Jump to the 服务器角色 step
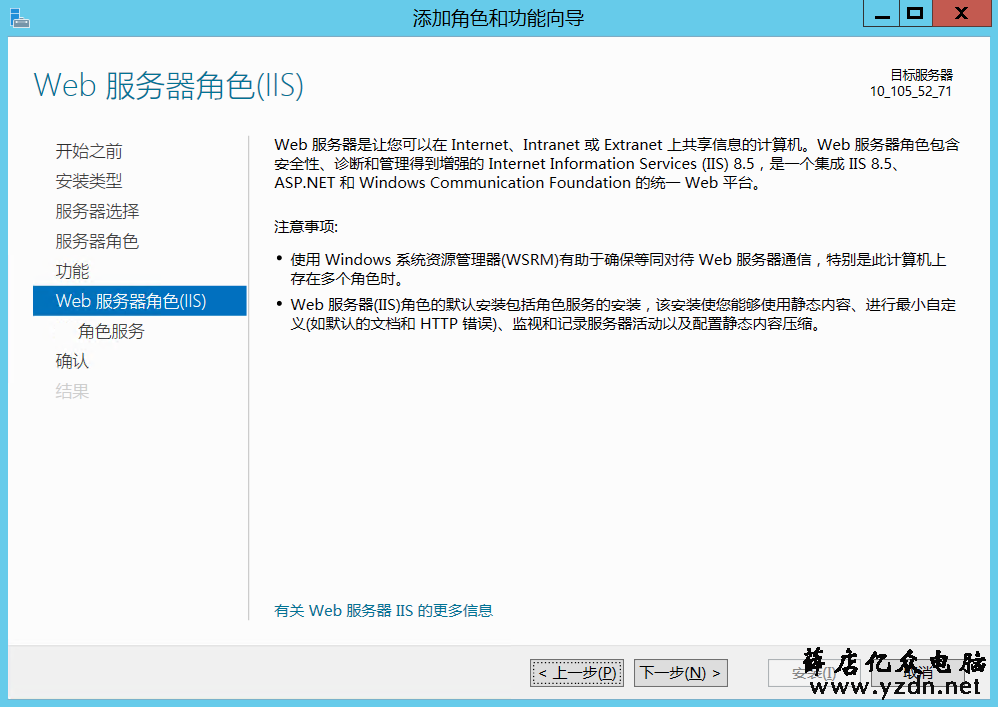This screenshot has width=998, height=707. (x=97, y=241)
